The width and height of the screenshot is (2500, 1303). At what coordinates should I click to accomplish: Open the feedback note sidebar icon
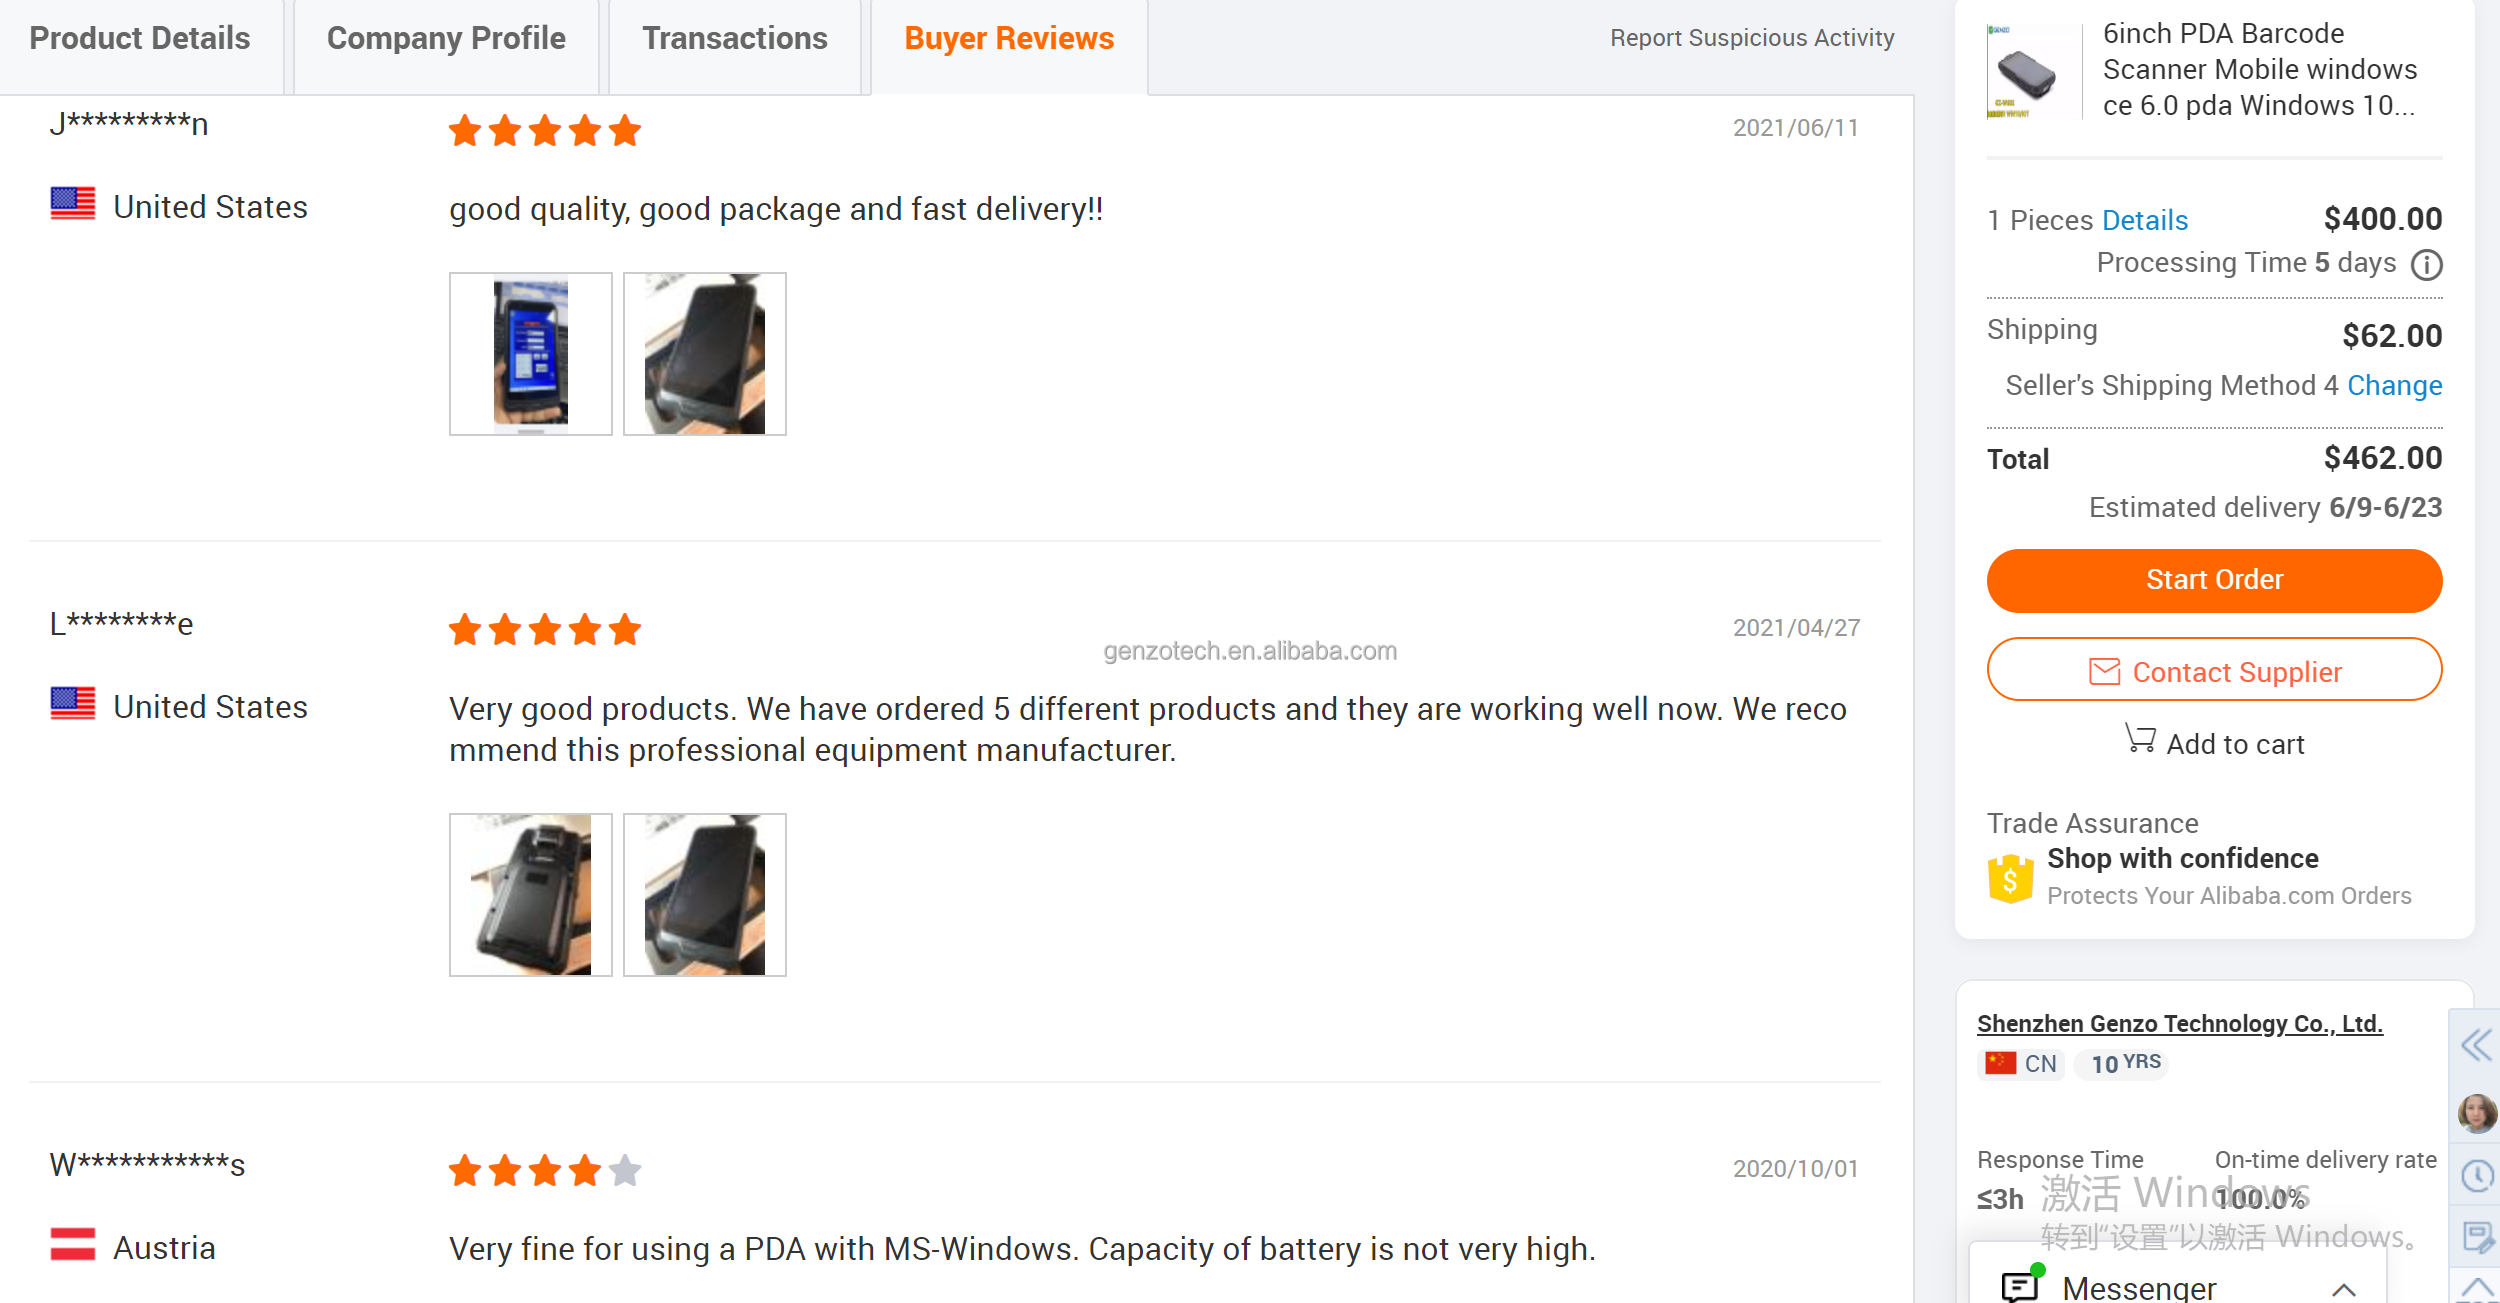pos(2477,1237)
